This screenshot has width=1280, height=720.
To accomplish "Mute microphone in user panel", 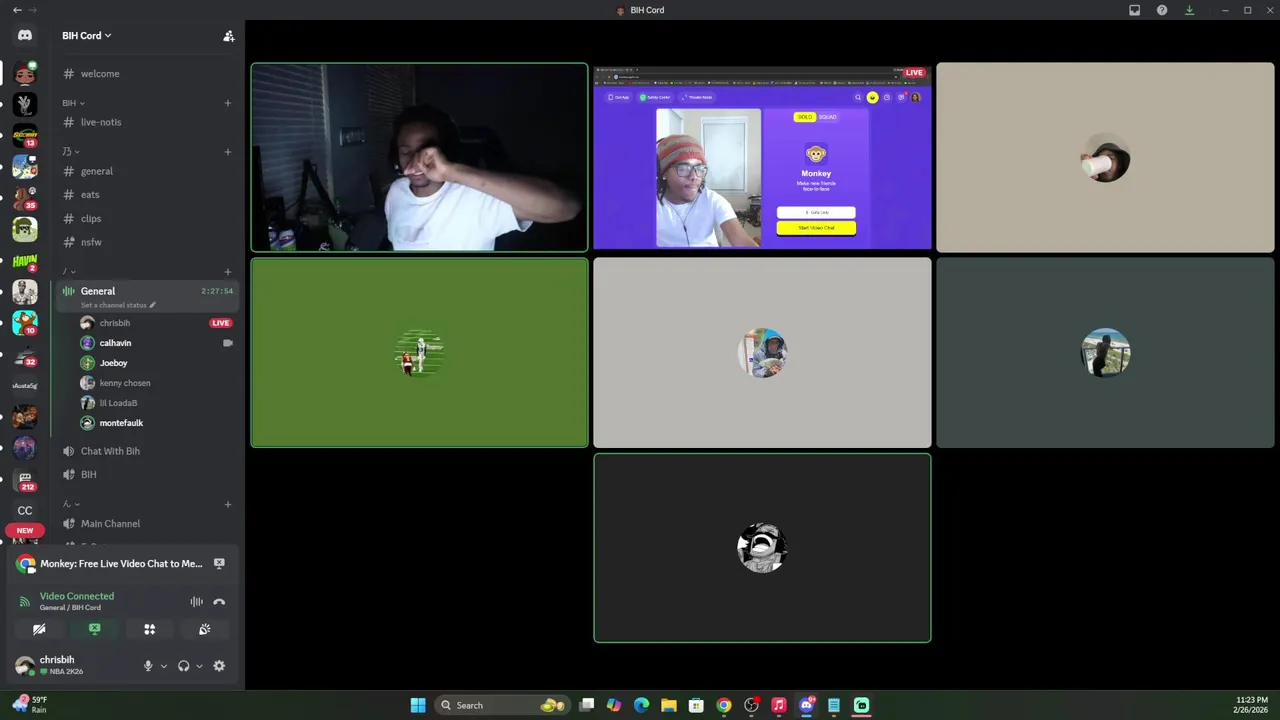I will click(x=148, y=666).
